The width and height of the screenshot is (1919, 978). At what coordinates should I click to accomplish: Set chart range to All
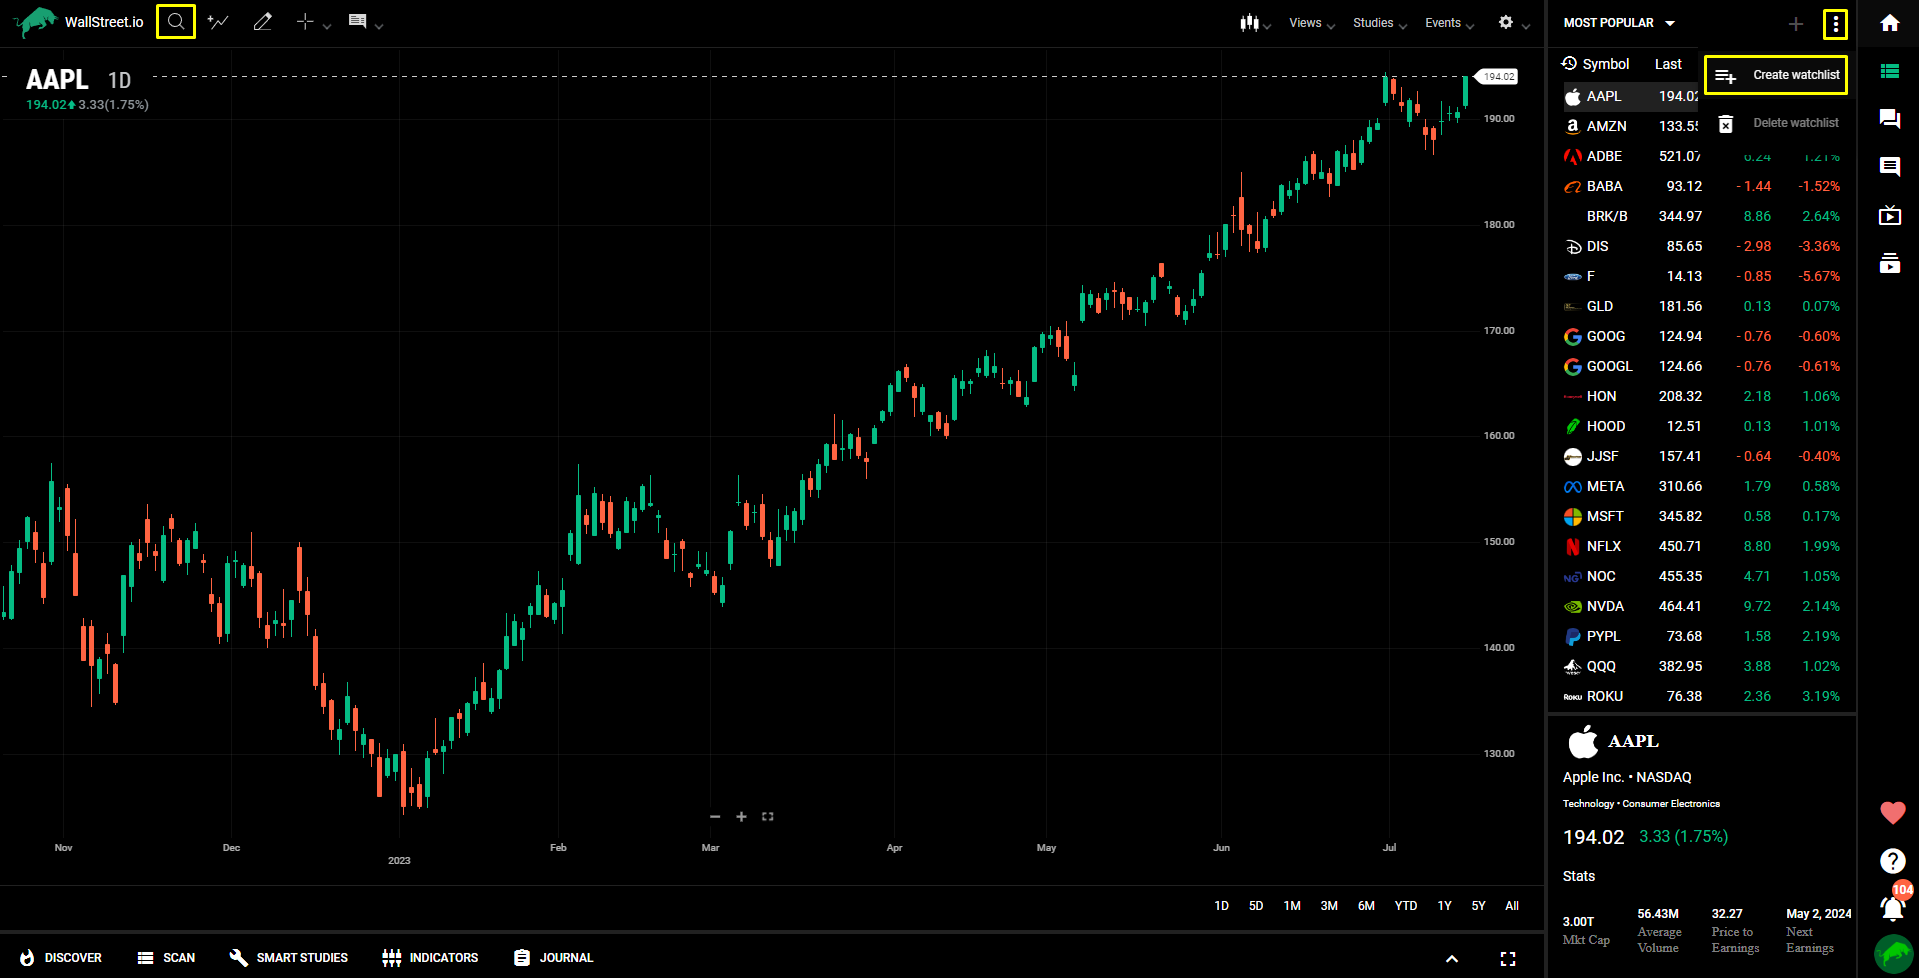click(1512, 906)
